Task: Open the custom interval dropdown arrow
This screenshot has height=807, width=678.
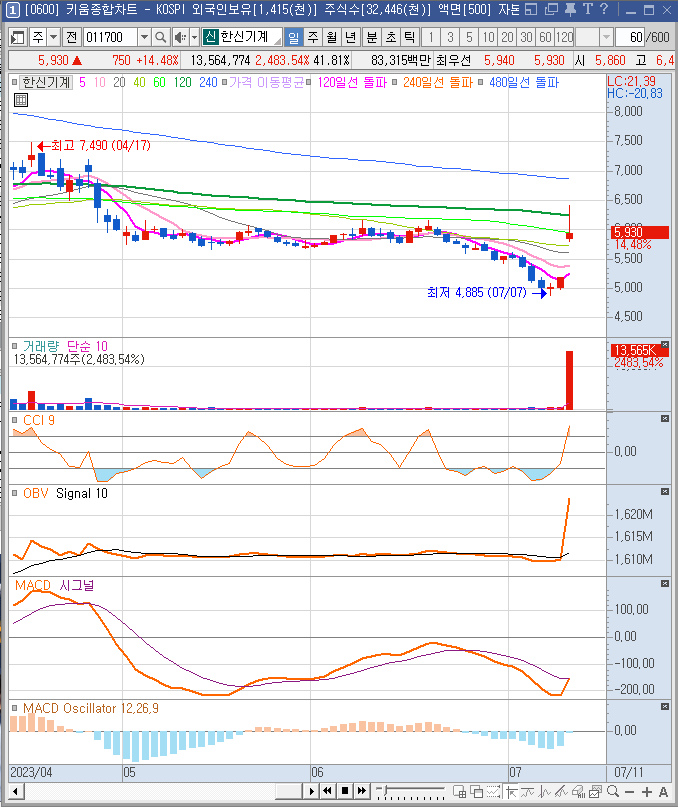Action: [606, 37]
